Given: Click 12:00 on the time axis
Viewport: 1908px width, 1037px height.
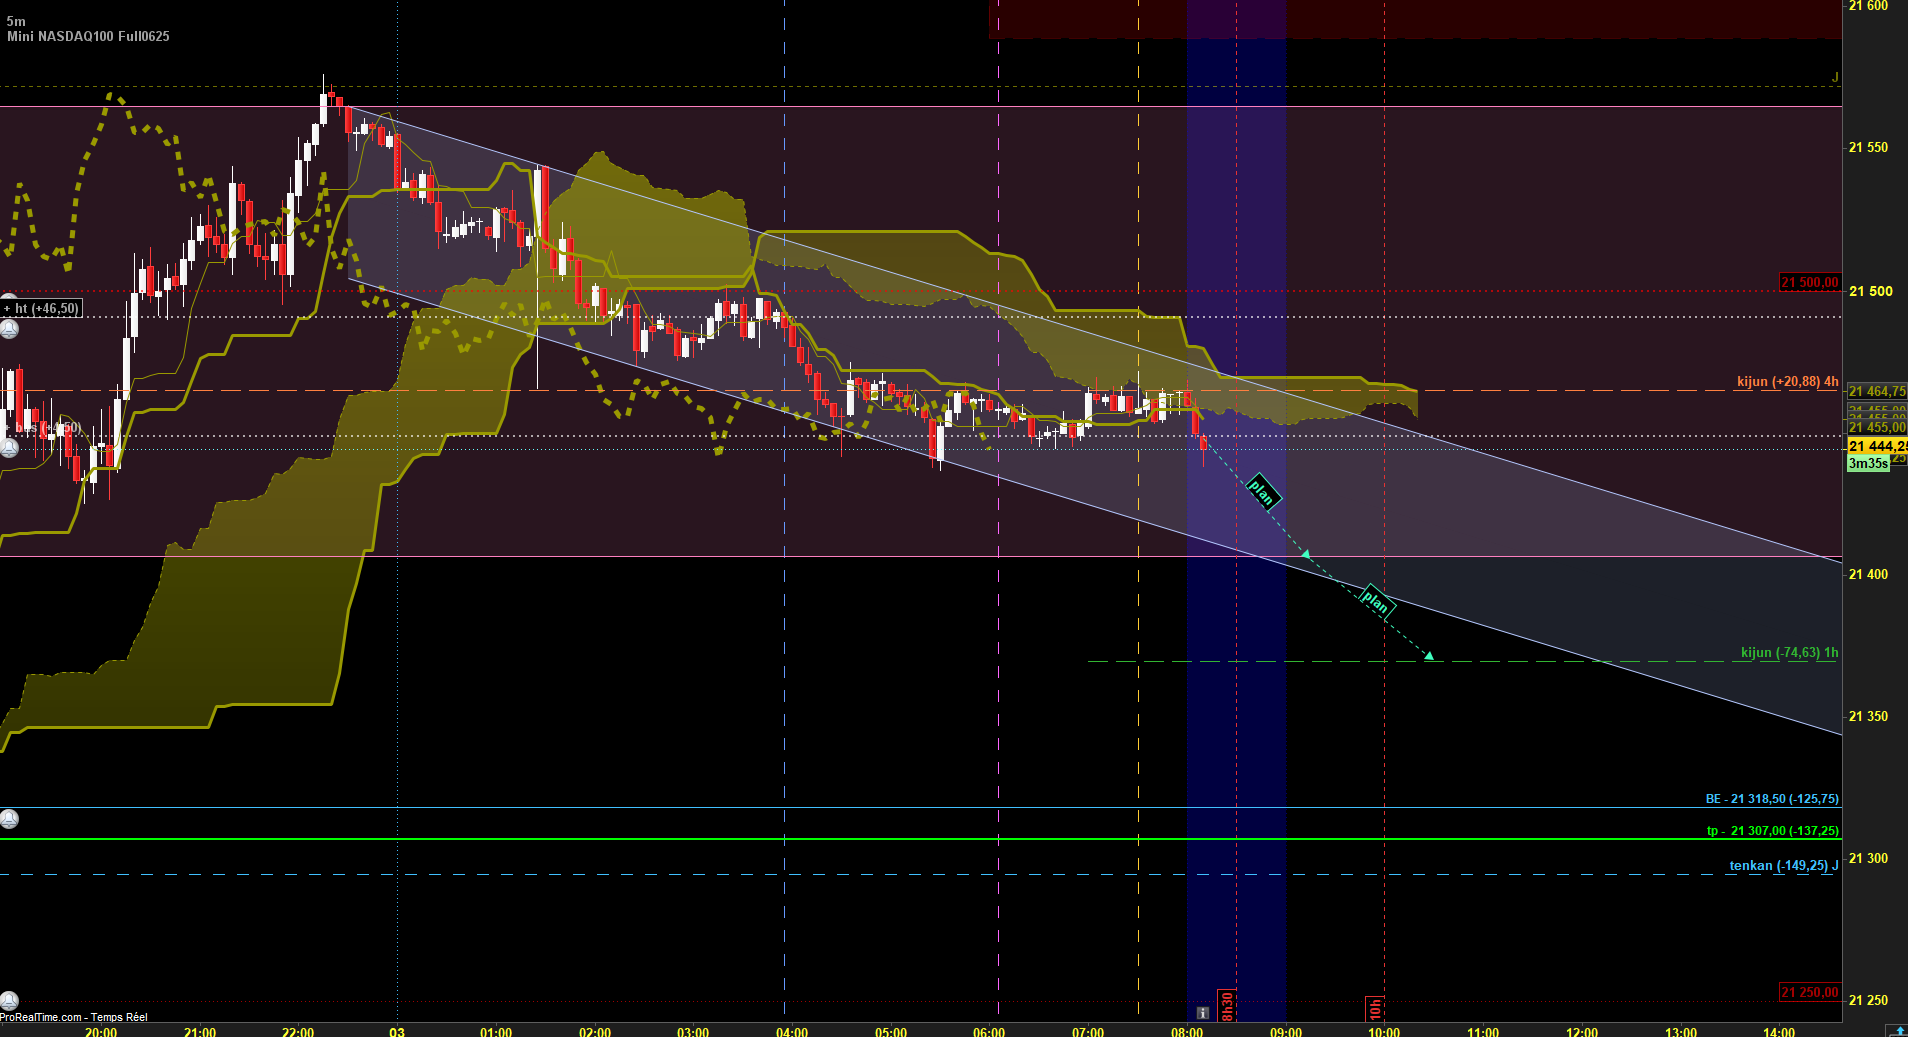Looking at the screenshot, I should click(x=1582, y=1032).
